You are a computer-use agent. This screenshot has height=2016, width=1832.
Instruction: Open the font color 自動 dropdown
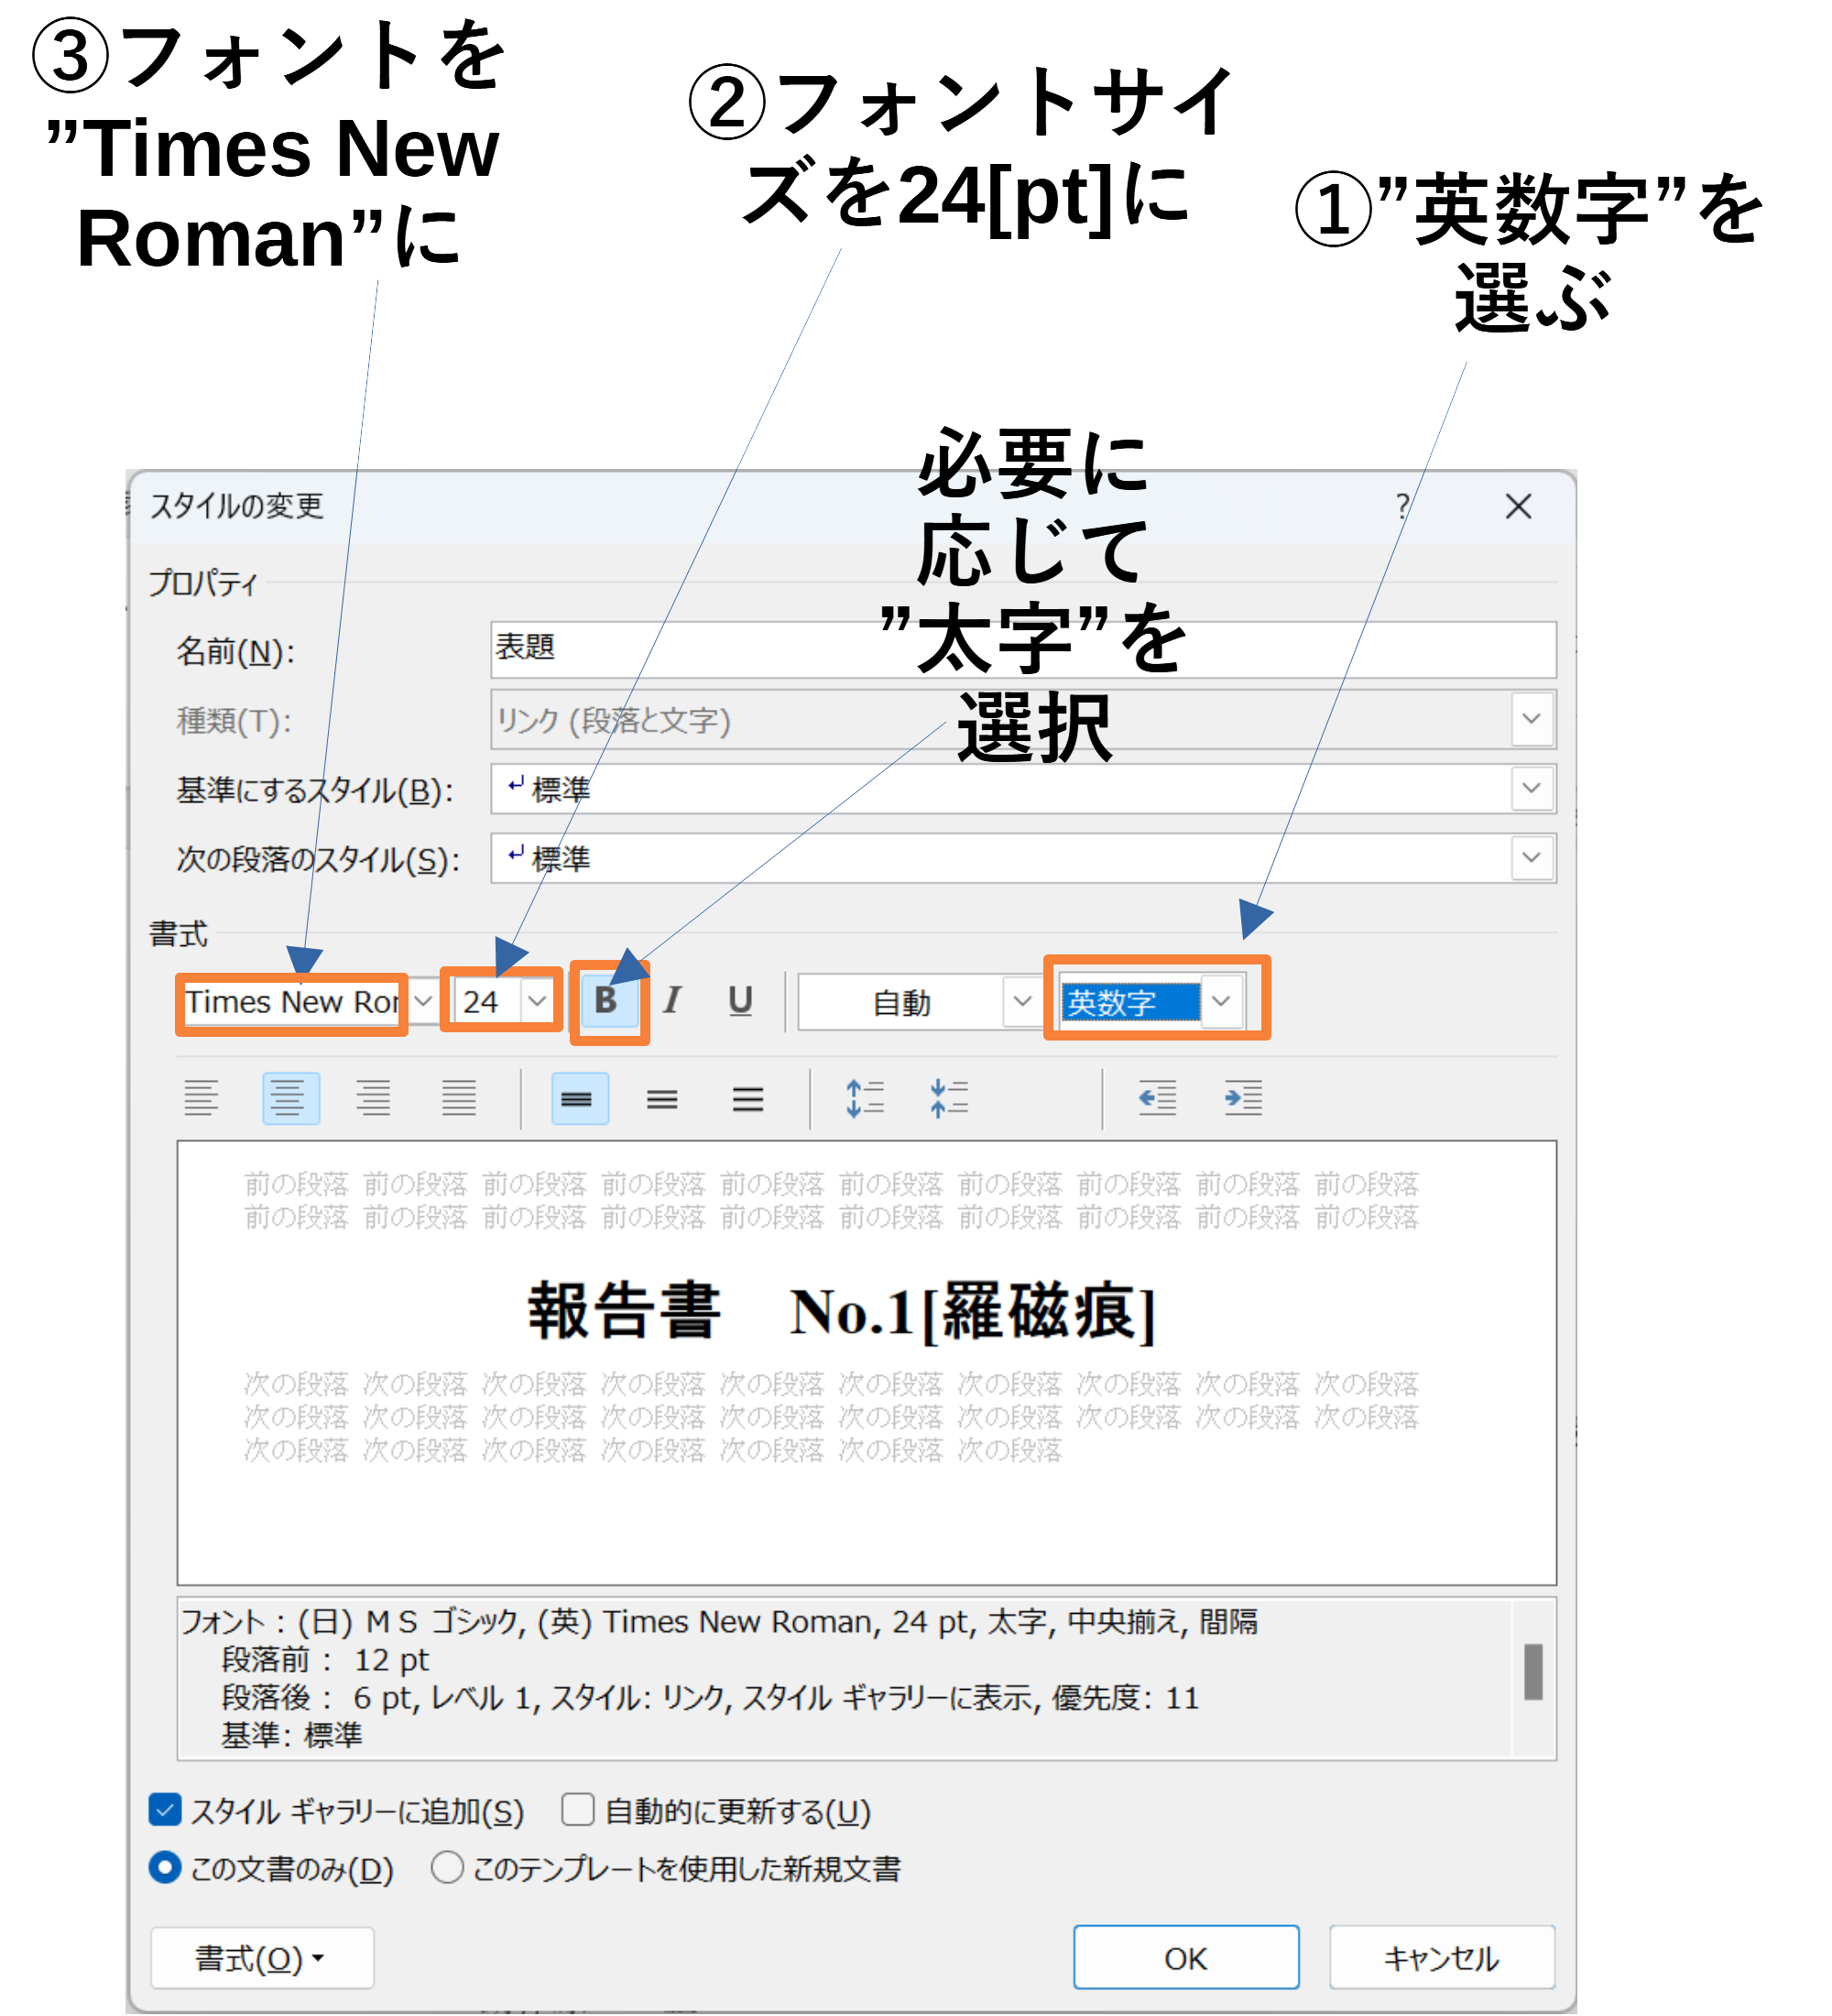(1022, 1001)
